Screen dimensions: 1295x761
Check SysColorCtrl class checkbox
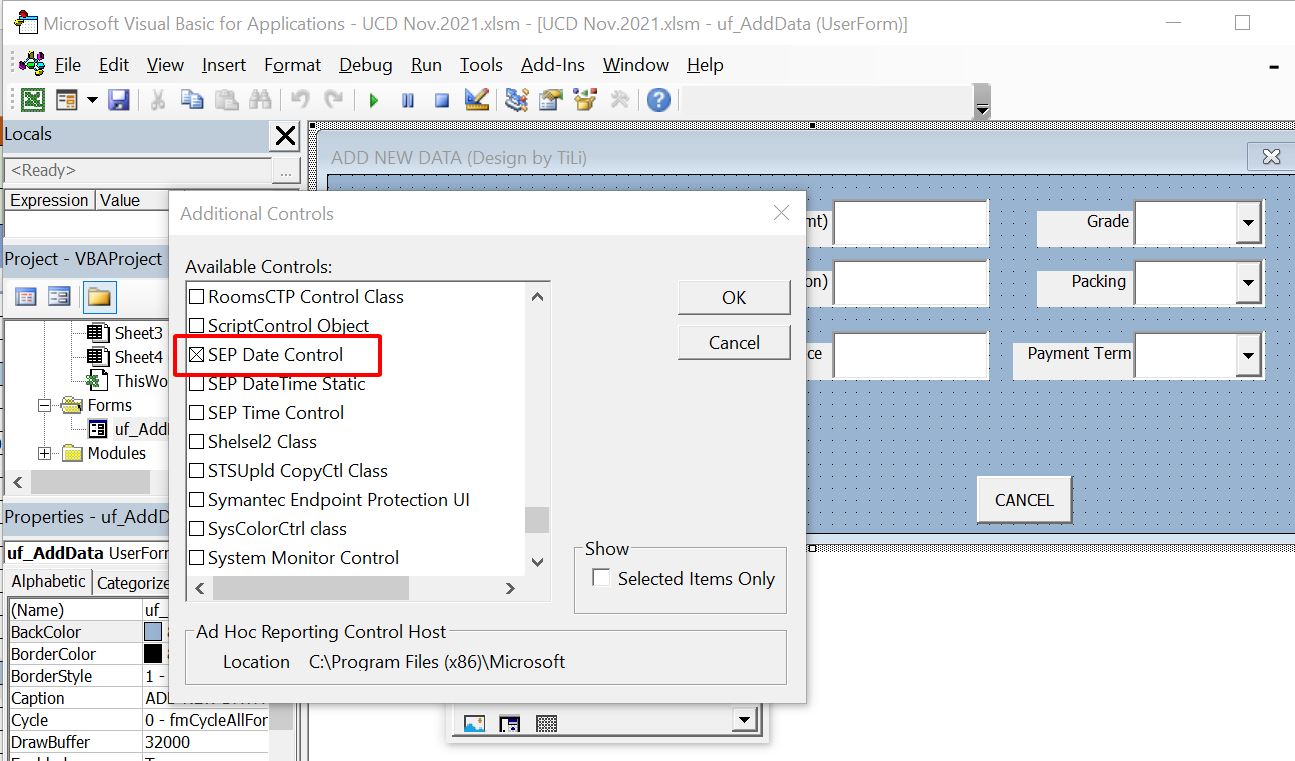click(x=197, y=529)
